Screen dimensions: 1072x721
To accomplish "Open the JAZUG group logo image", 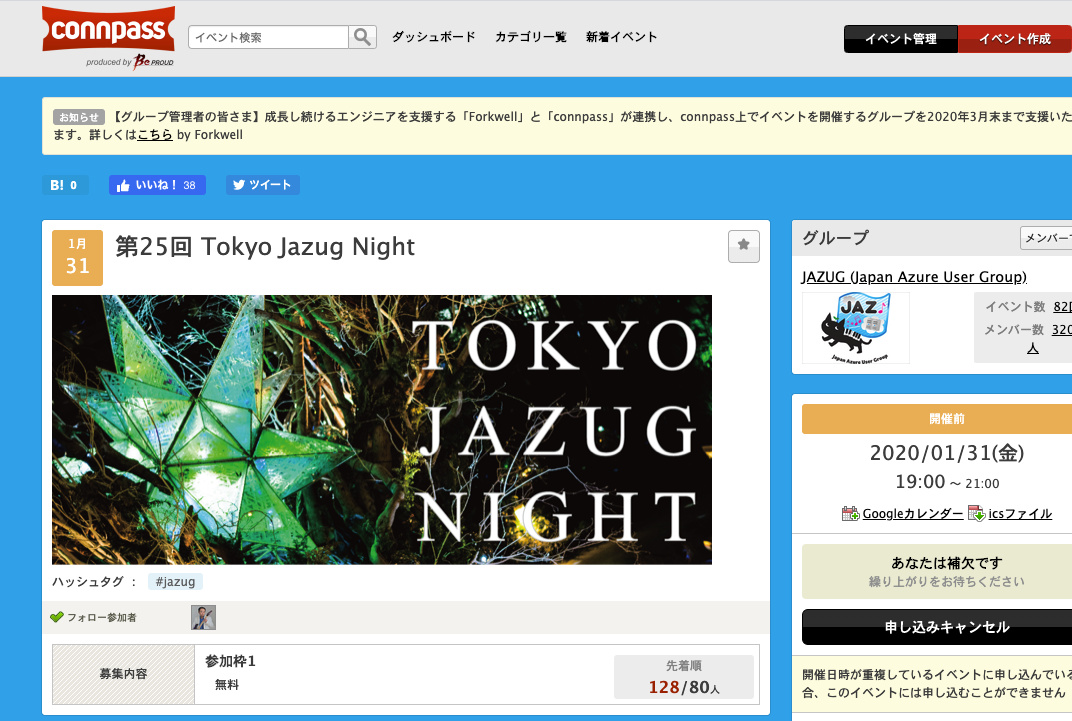I will pyautogui.click(x=856, y=328).
